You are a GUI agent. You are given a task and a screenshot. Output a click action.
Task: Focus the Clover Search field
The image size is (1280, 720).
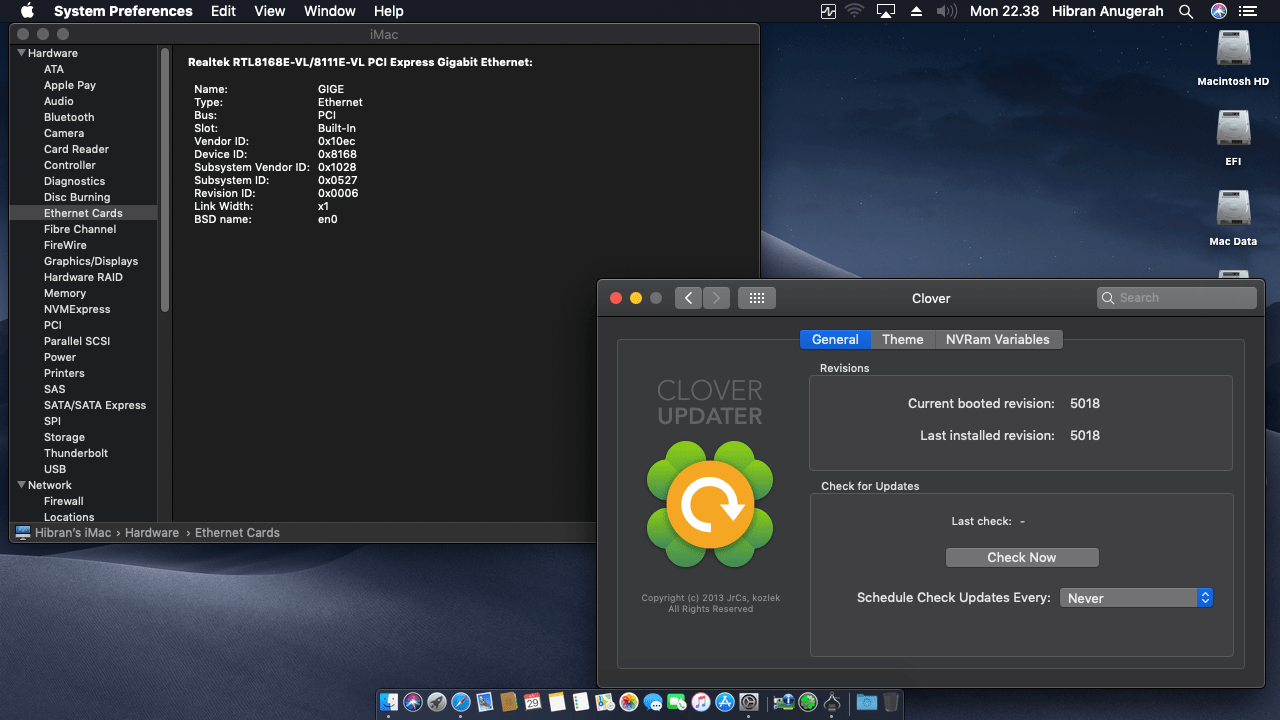1177,298
